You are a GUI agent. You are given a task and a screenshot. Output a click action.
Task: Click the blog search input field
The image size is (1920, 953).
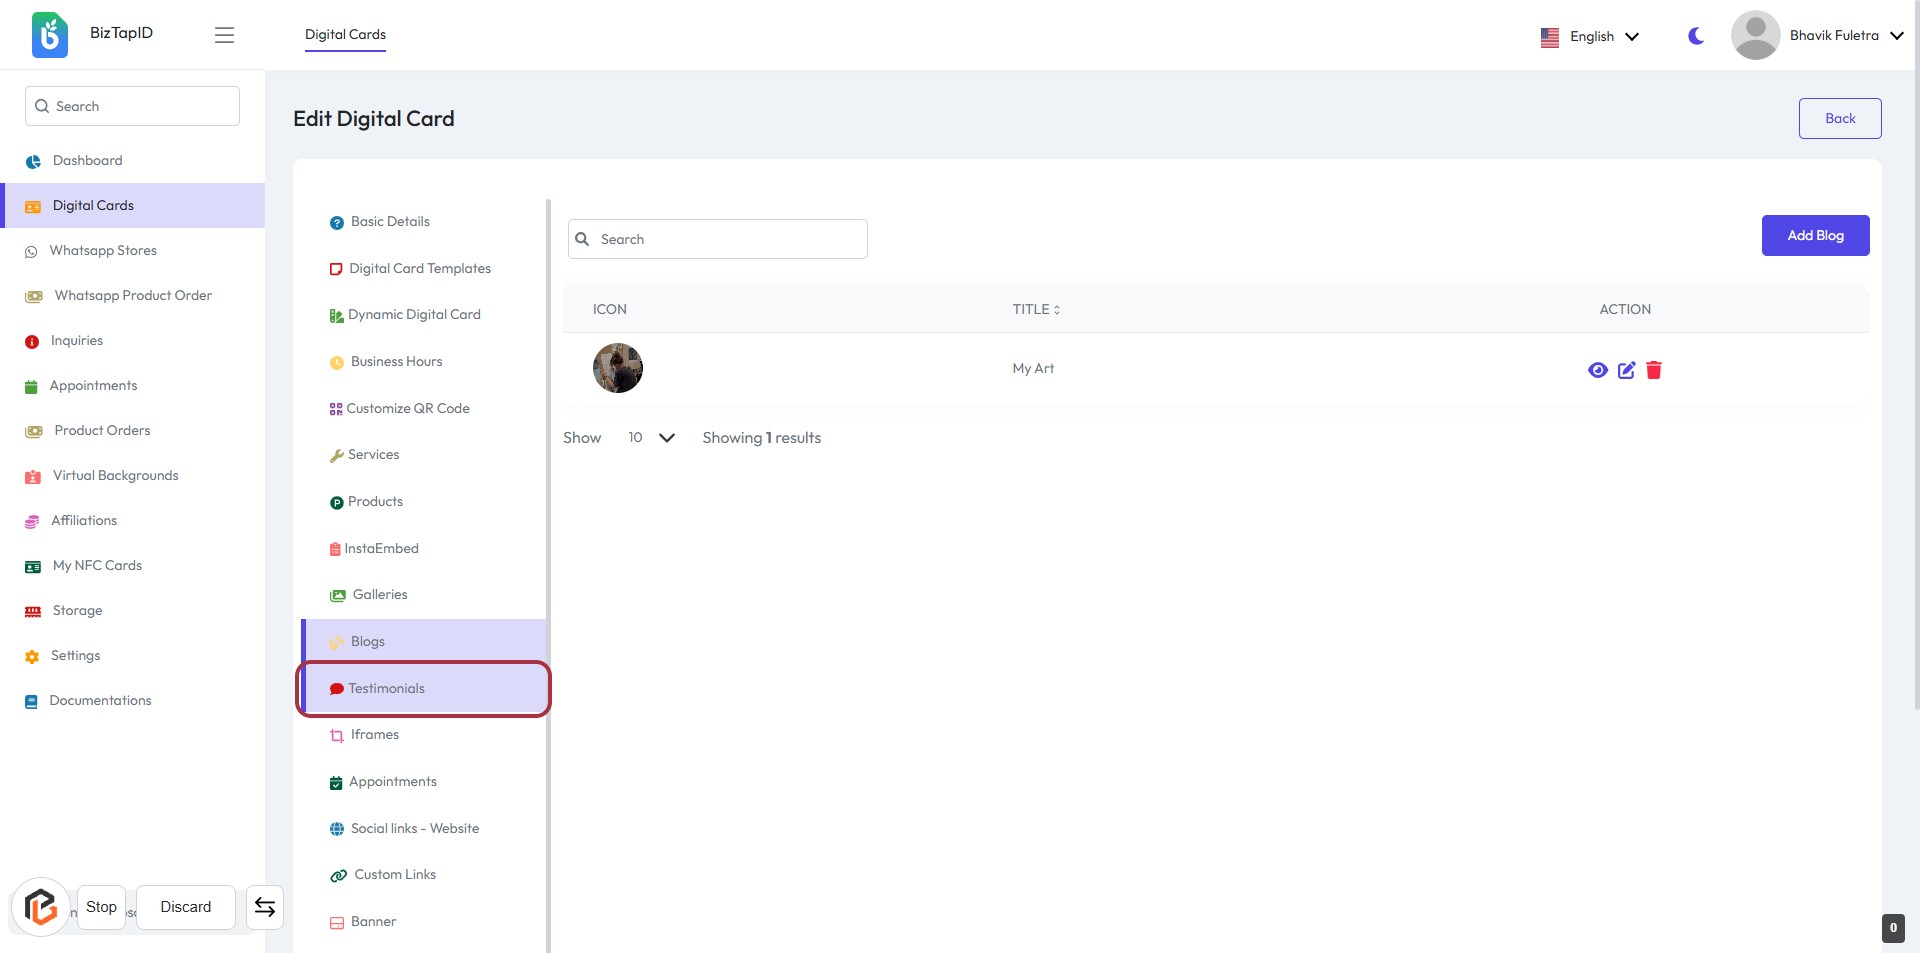(718, 239)
